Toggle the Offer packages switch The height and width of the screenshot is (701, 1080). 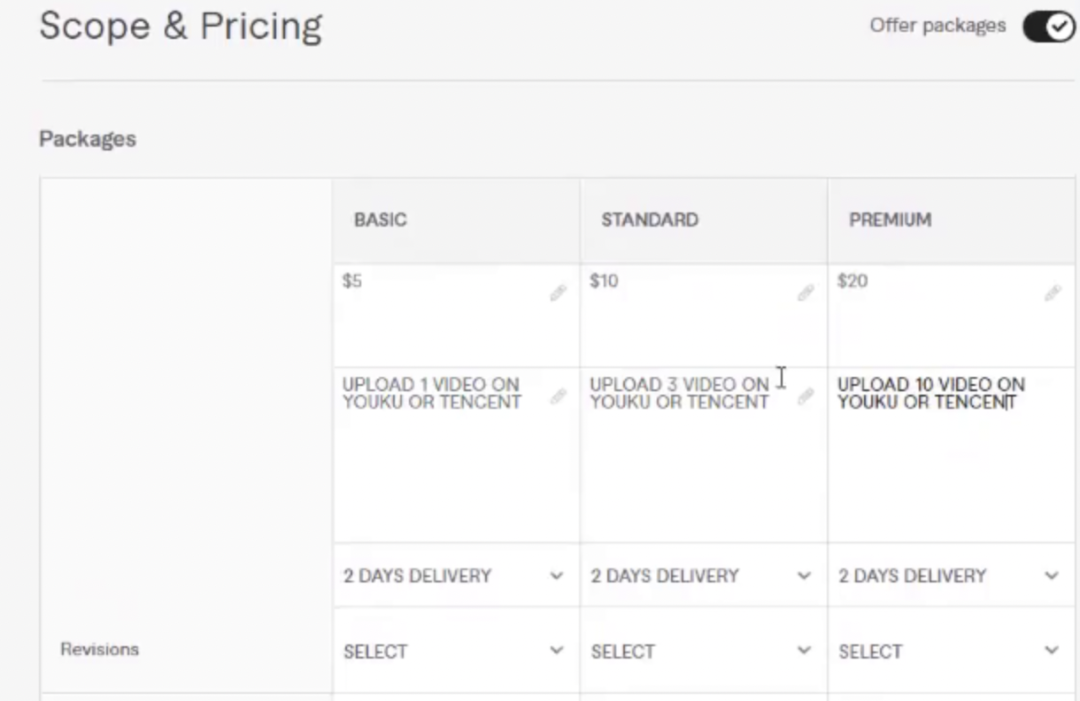click(1047, 27)
